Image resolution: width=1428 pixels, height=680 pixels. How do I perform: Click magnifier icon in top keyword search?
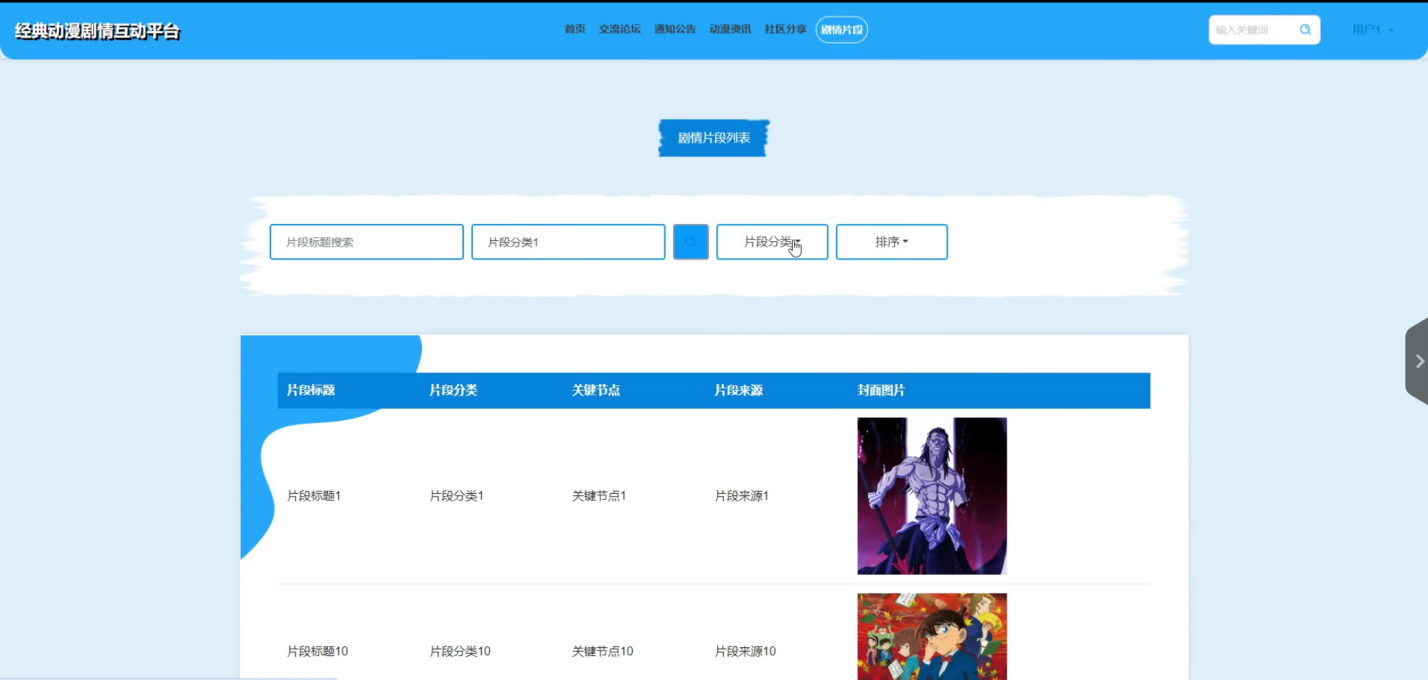click(x=1305, y=30)
